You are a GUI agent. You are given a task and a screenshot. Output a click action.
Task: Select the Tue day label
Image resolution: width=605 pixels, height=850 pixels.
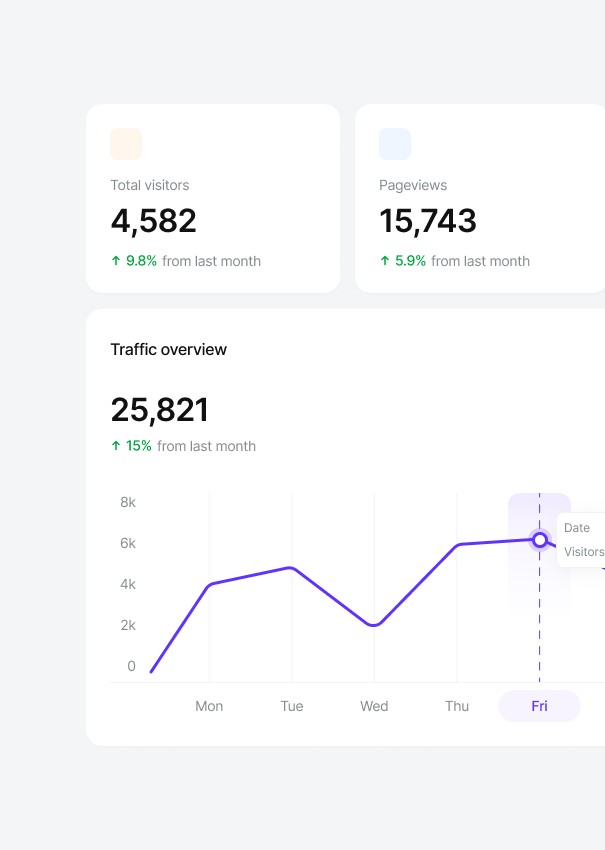[x=292, y=706]
